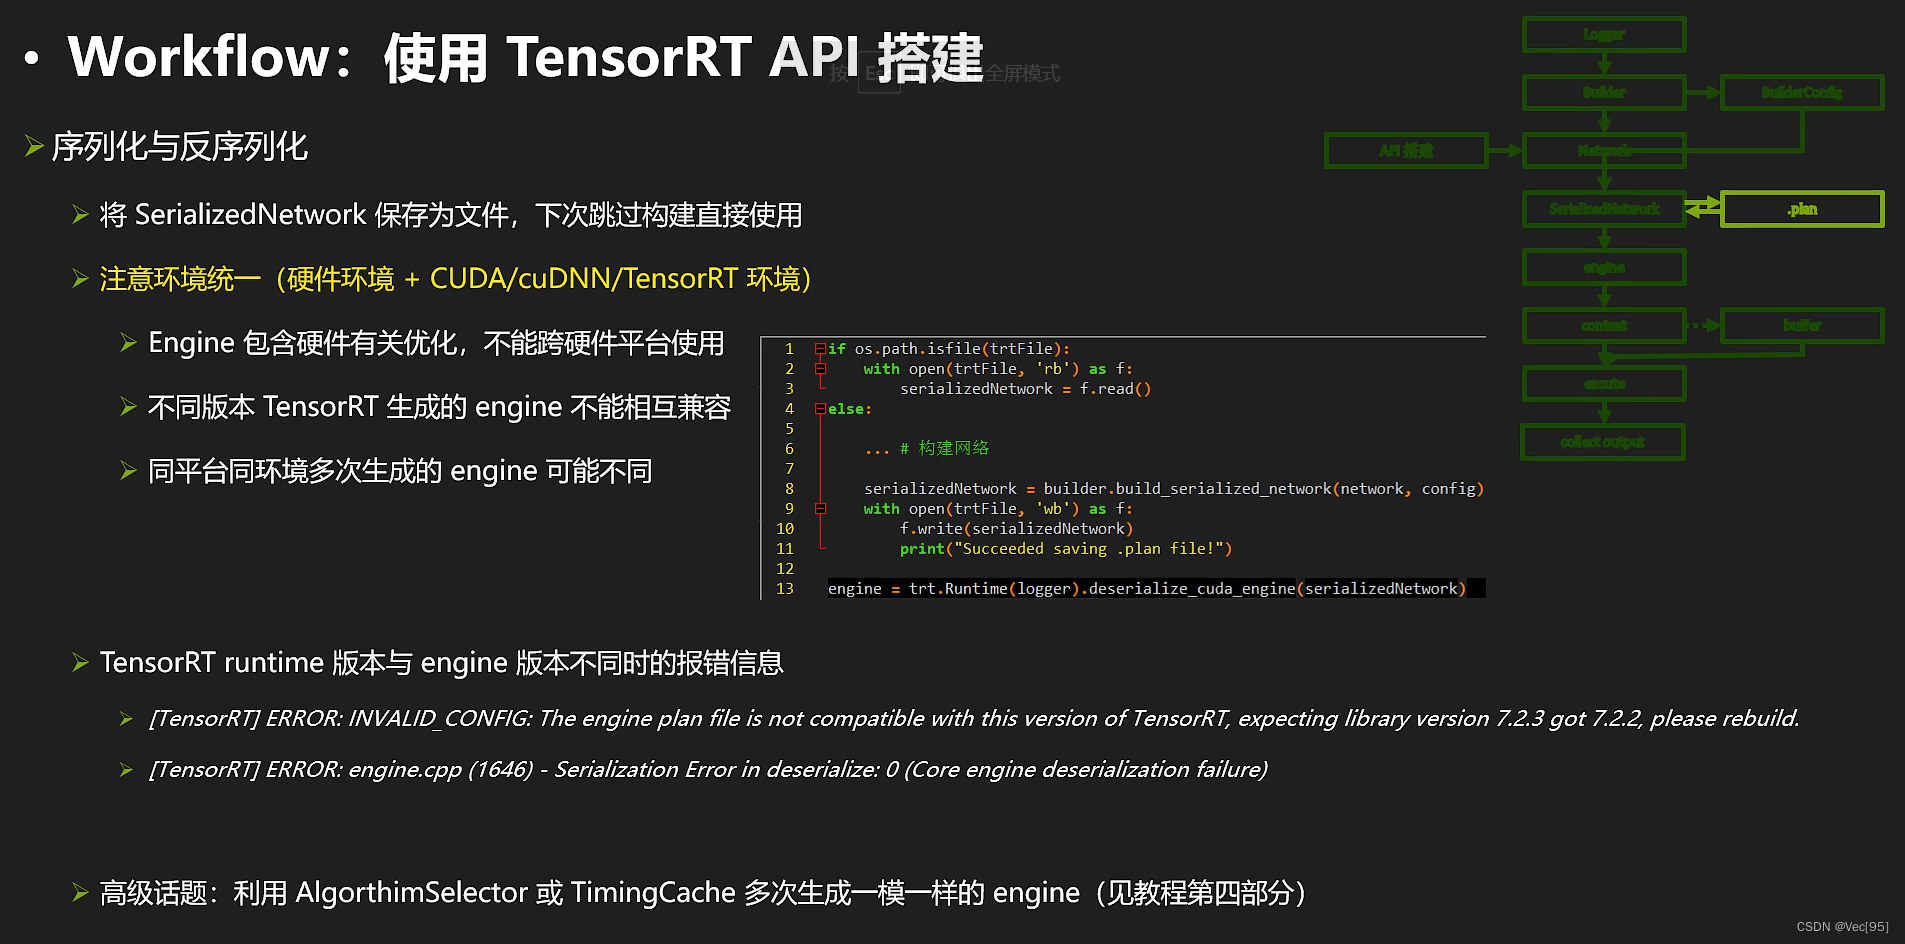Image resolution: width=1905 pixels, height=944 pixels.
Task: Click the Builder flowchart box
Action: coord(1604,92)
